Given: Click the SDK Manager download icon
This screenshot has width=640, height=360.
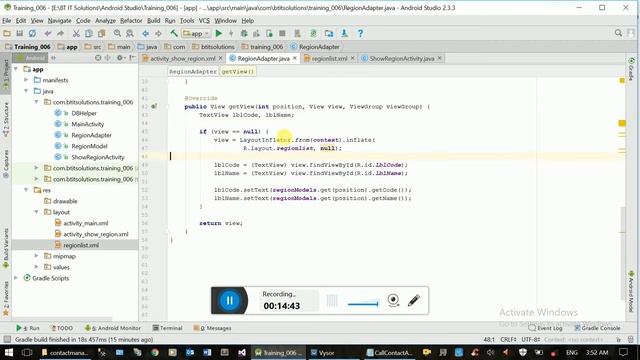Looking at the screenshot, I should tap(344, 33).
